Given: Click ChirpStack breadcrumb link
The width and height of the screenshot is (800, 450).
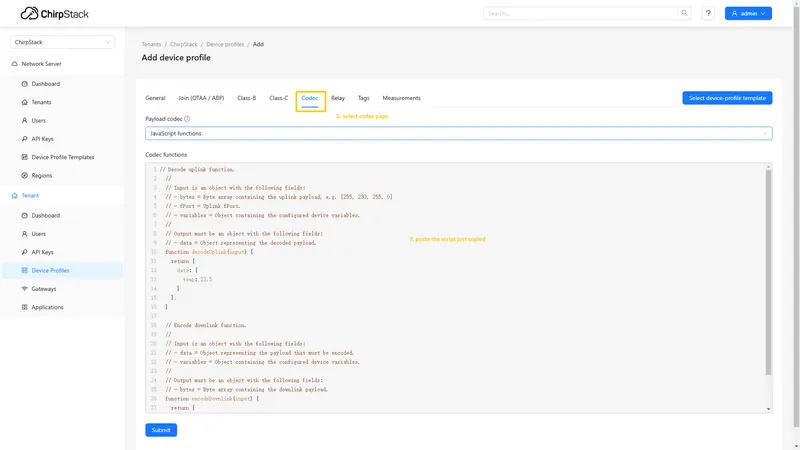Looking at the screenshot, I should click(x=184, y=44).
